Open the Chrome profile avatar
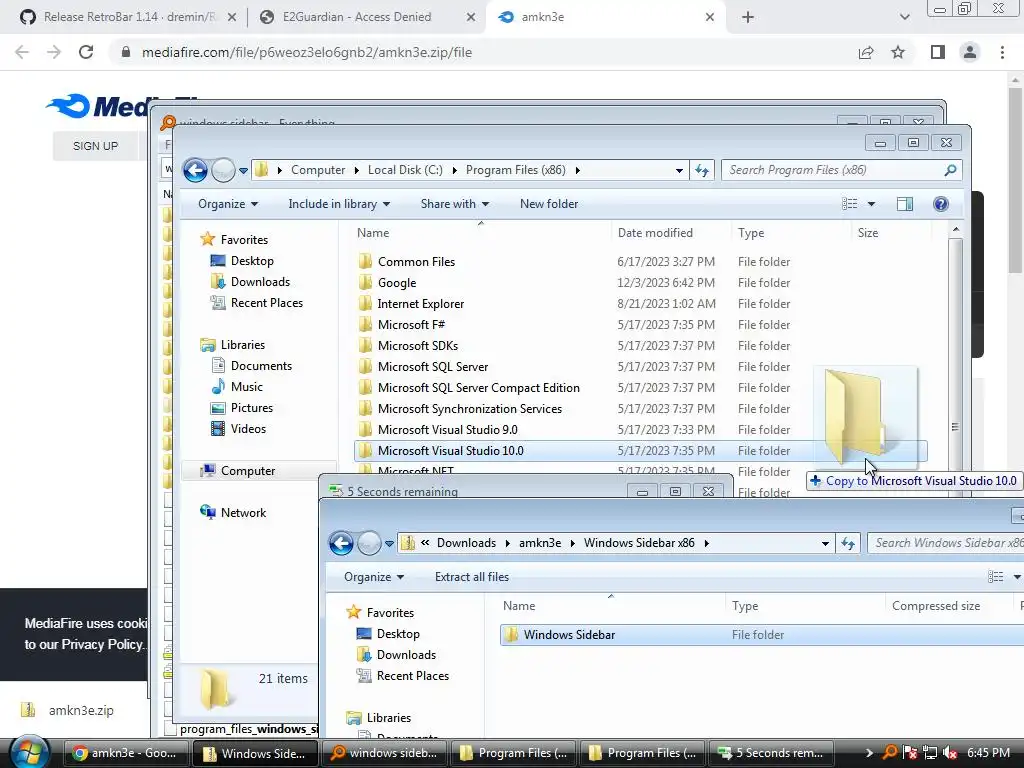1024x768 pixels. tap(970, 52)
